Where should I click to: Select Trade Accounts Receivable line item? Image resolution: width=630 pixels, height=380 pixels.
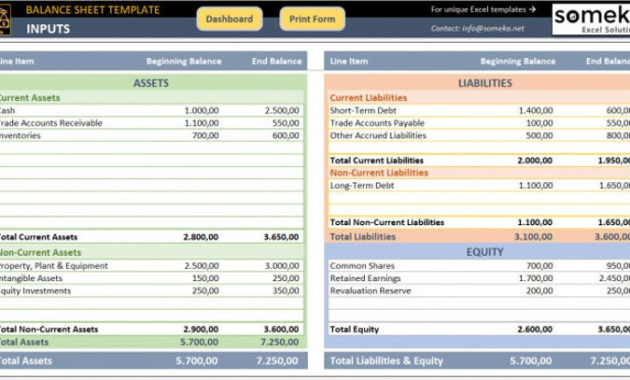click(x=51, y=123)
